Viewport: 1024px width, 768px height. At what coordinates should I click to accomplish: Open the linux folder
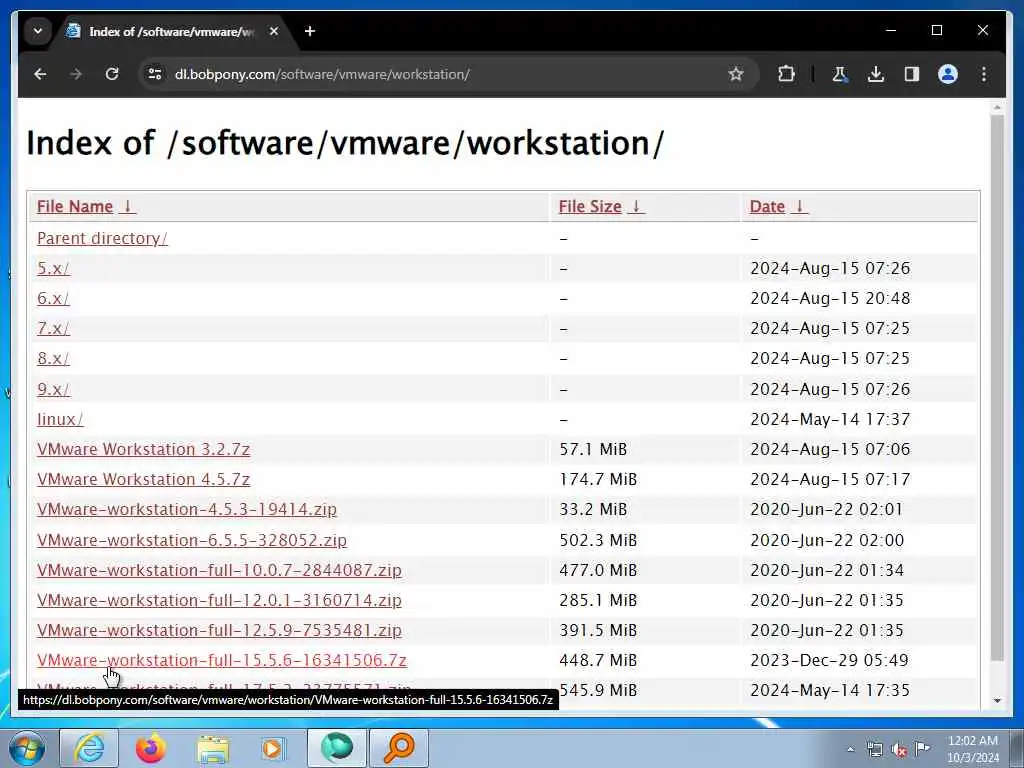60,419
